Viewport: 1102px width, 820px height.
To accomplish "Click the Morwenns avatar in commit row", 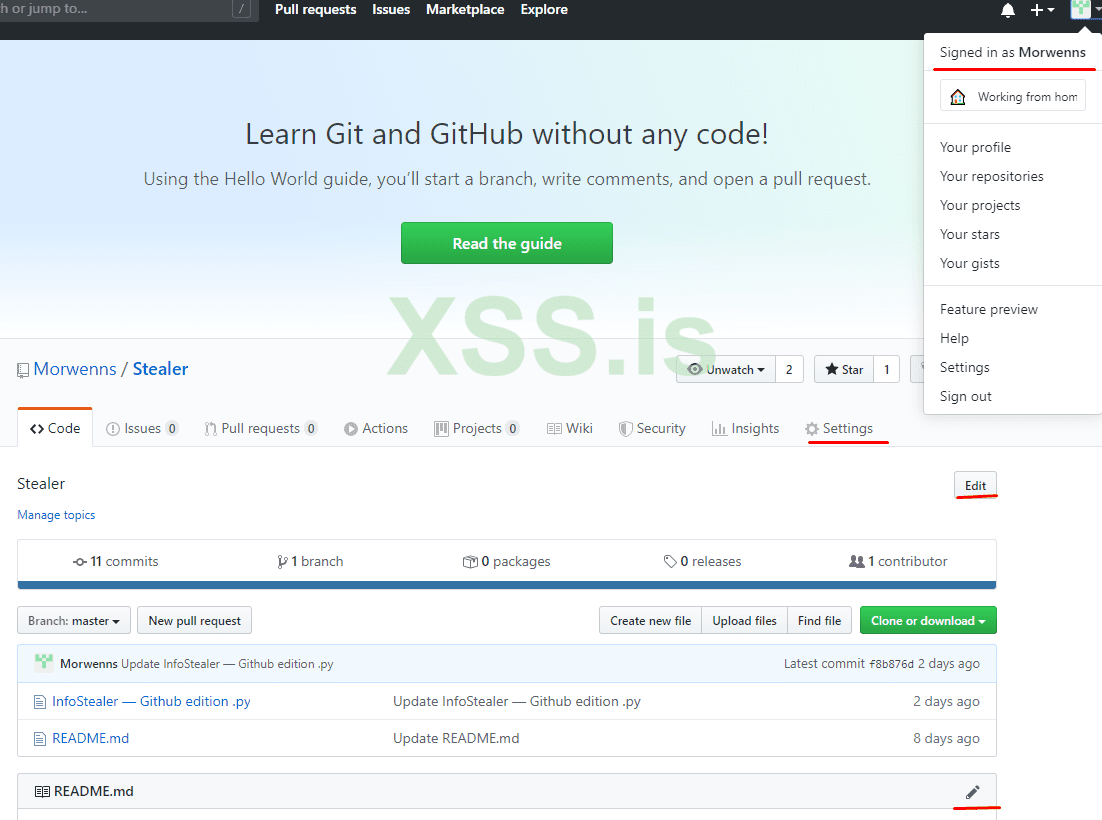I will [x=44, y=663].
